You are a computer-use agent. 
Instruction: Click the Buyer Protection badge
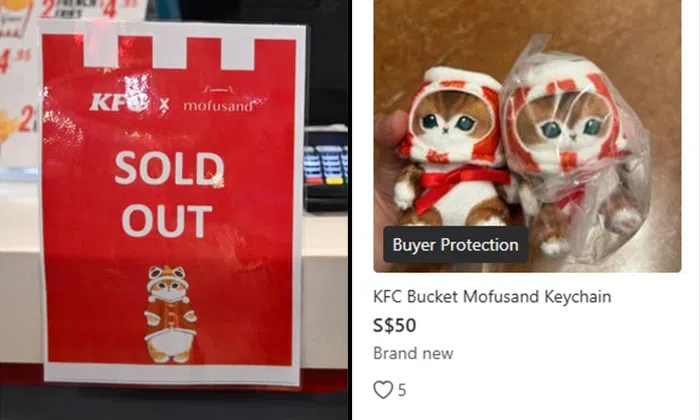tap(455, 245)
